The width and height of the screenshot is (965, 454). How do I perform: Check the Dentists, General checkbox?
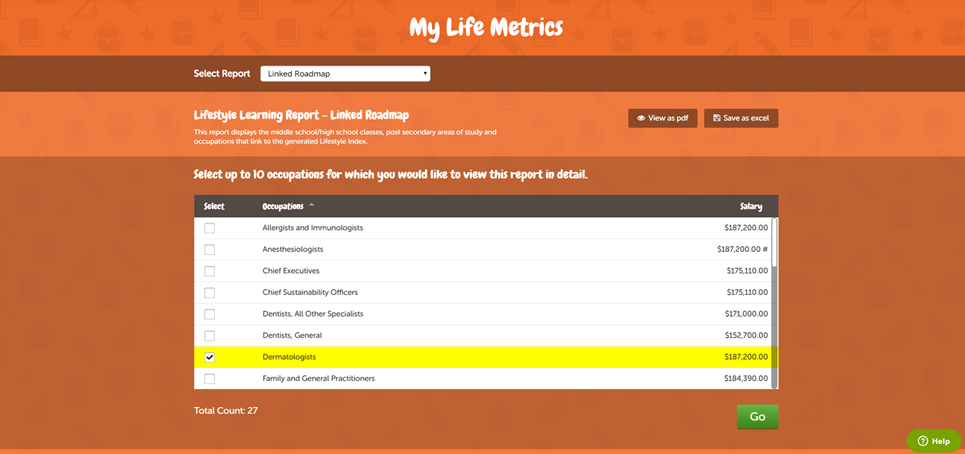coord(210,335)
